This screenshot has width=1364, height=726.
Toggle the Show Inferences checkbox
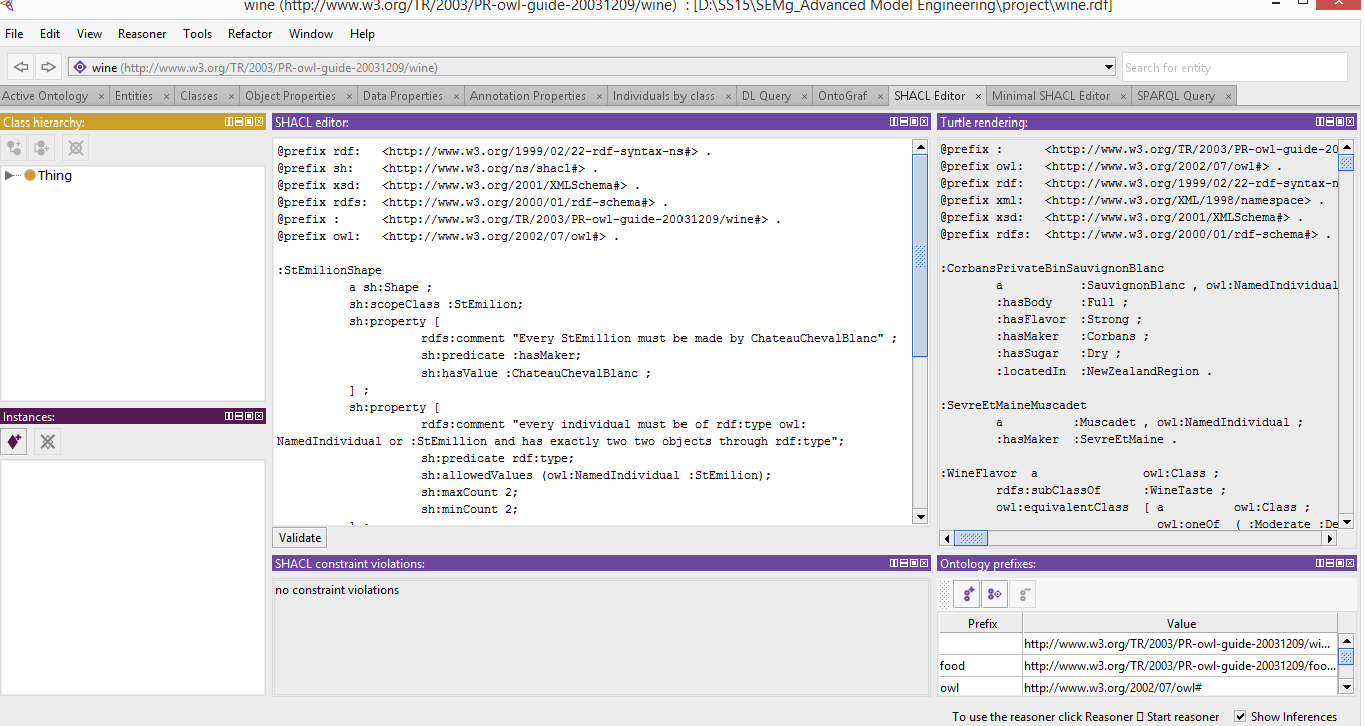1240,716
